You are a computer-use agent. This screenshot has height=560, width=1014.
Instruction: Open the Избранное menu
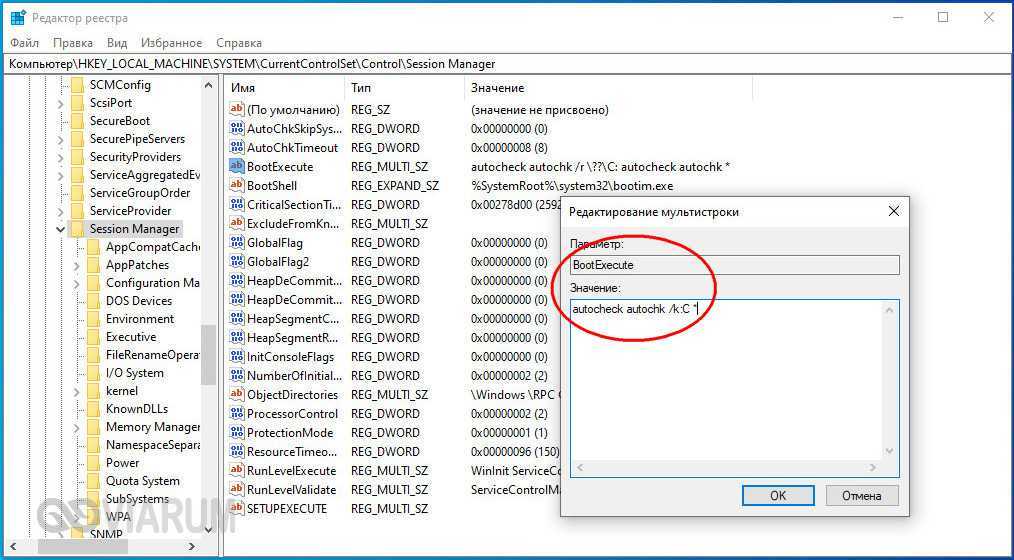click(x=171, y=43)
